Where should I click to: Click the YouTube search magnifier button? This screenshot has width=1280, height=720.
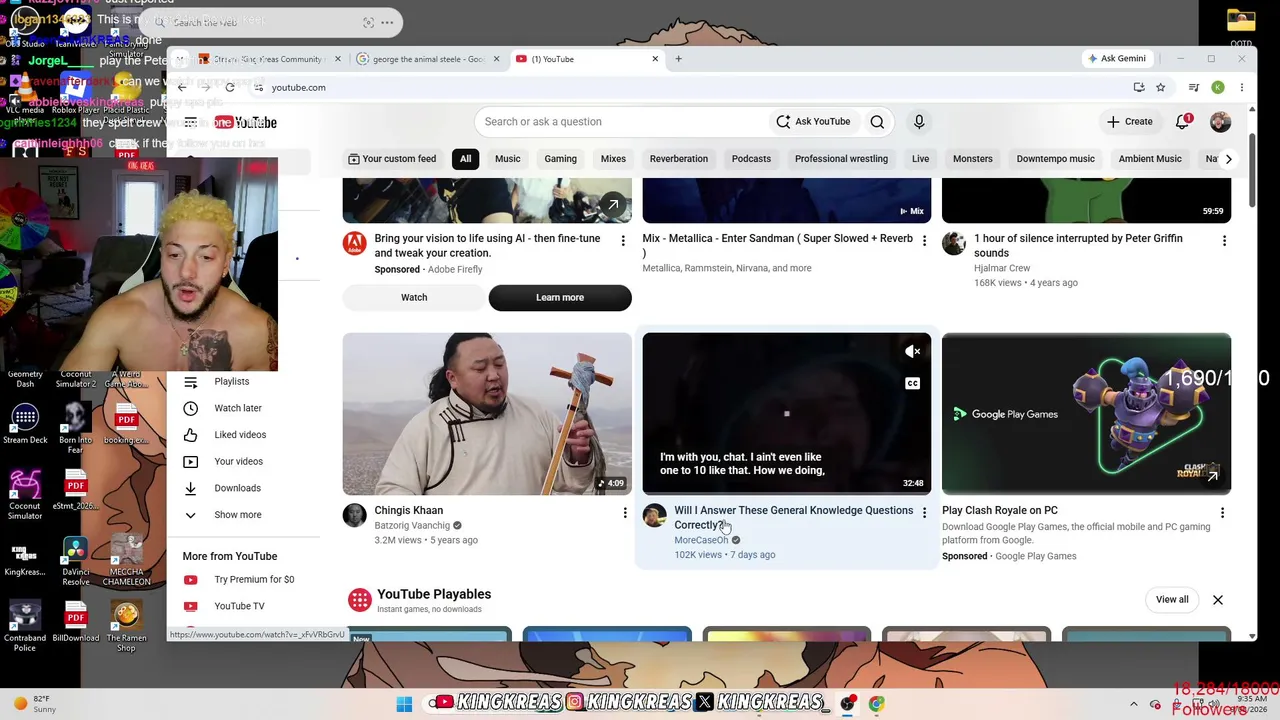[x=877, y=122]
